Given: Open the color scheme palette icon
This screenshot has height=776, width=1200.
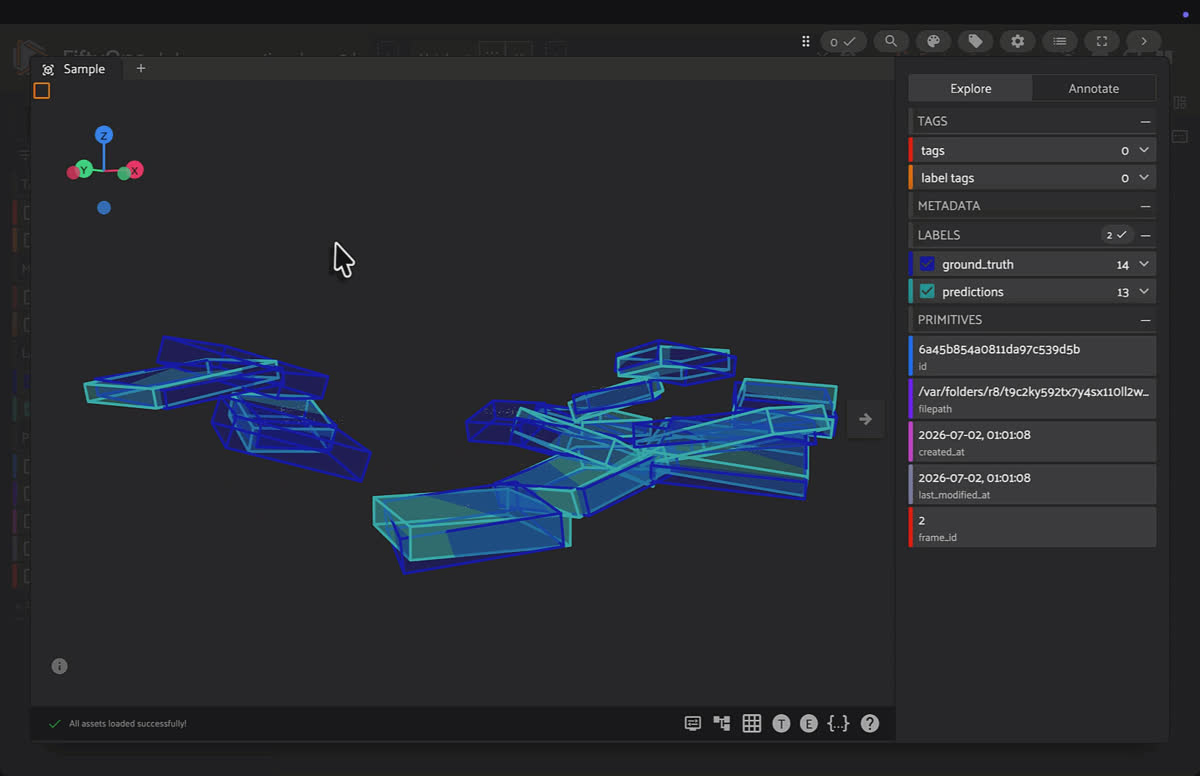Looking at the screenshot, I should 933,41.
